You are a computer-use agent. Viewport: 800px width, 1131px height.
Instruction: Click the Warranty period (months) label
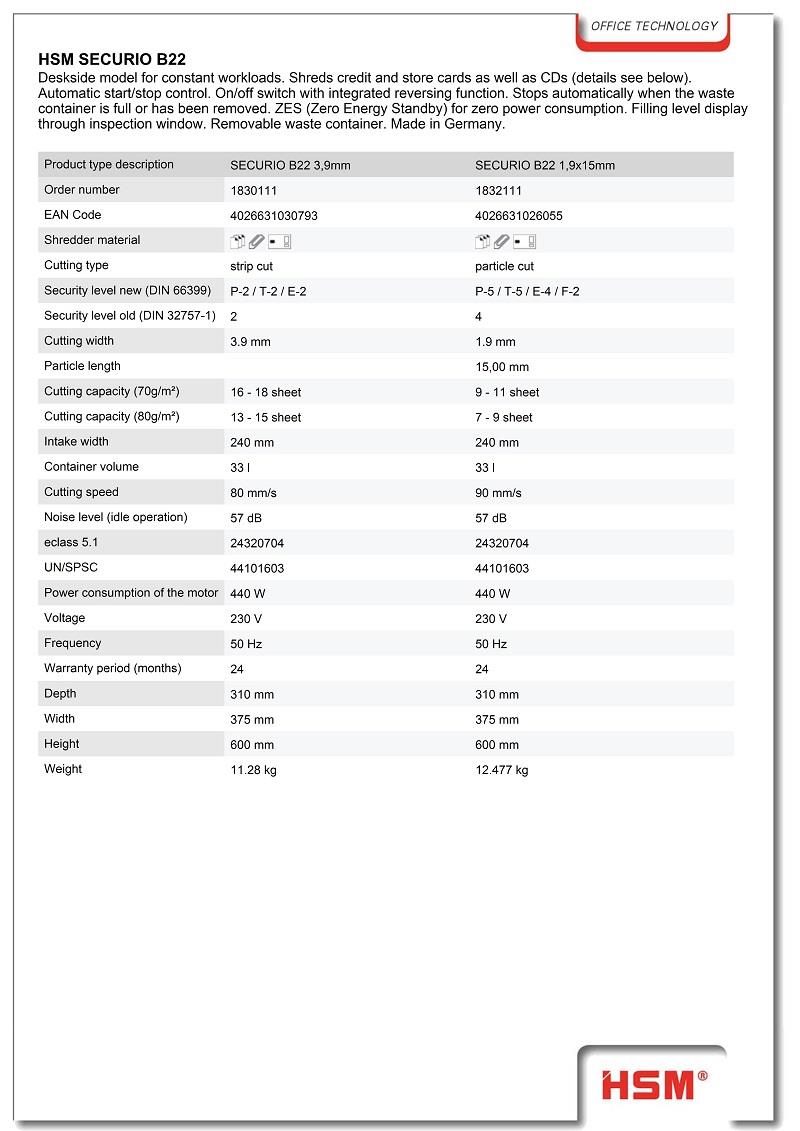(x=113, y=669)
